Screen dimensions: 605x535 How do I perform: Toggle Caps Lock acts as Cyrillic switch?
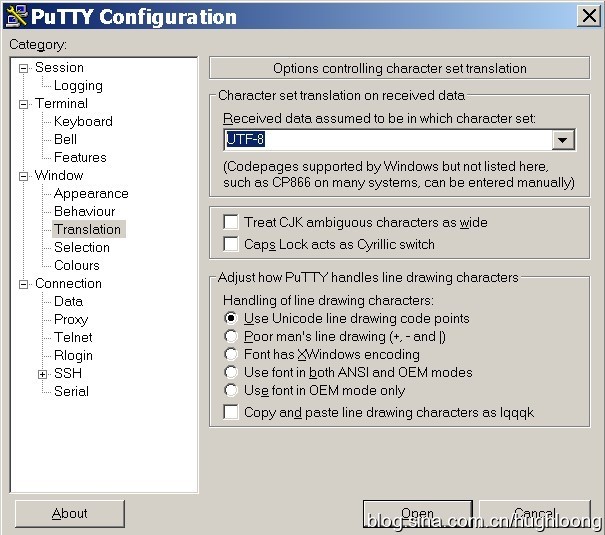click(231, 244)
